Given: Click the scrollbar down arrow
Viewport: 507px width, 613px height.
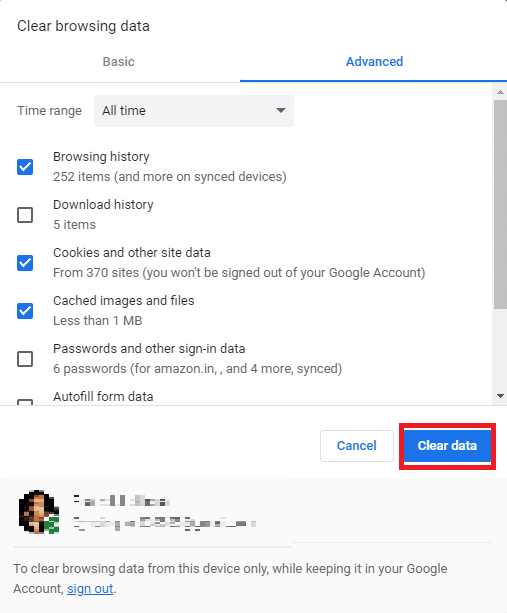Looking at the screenshot, I should point(500,396).
